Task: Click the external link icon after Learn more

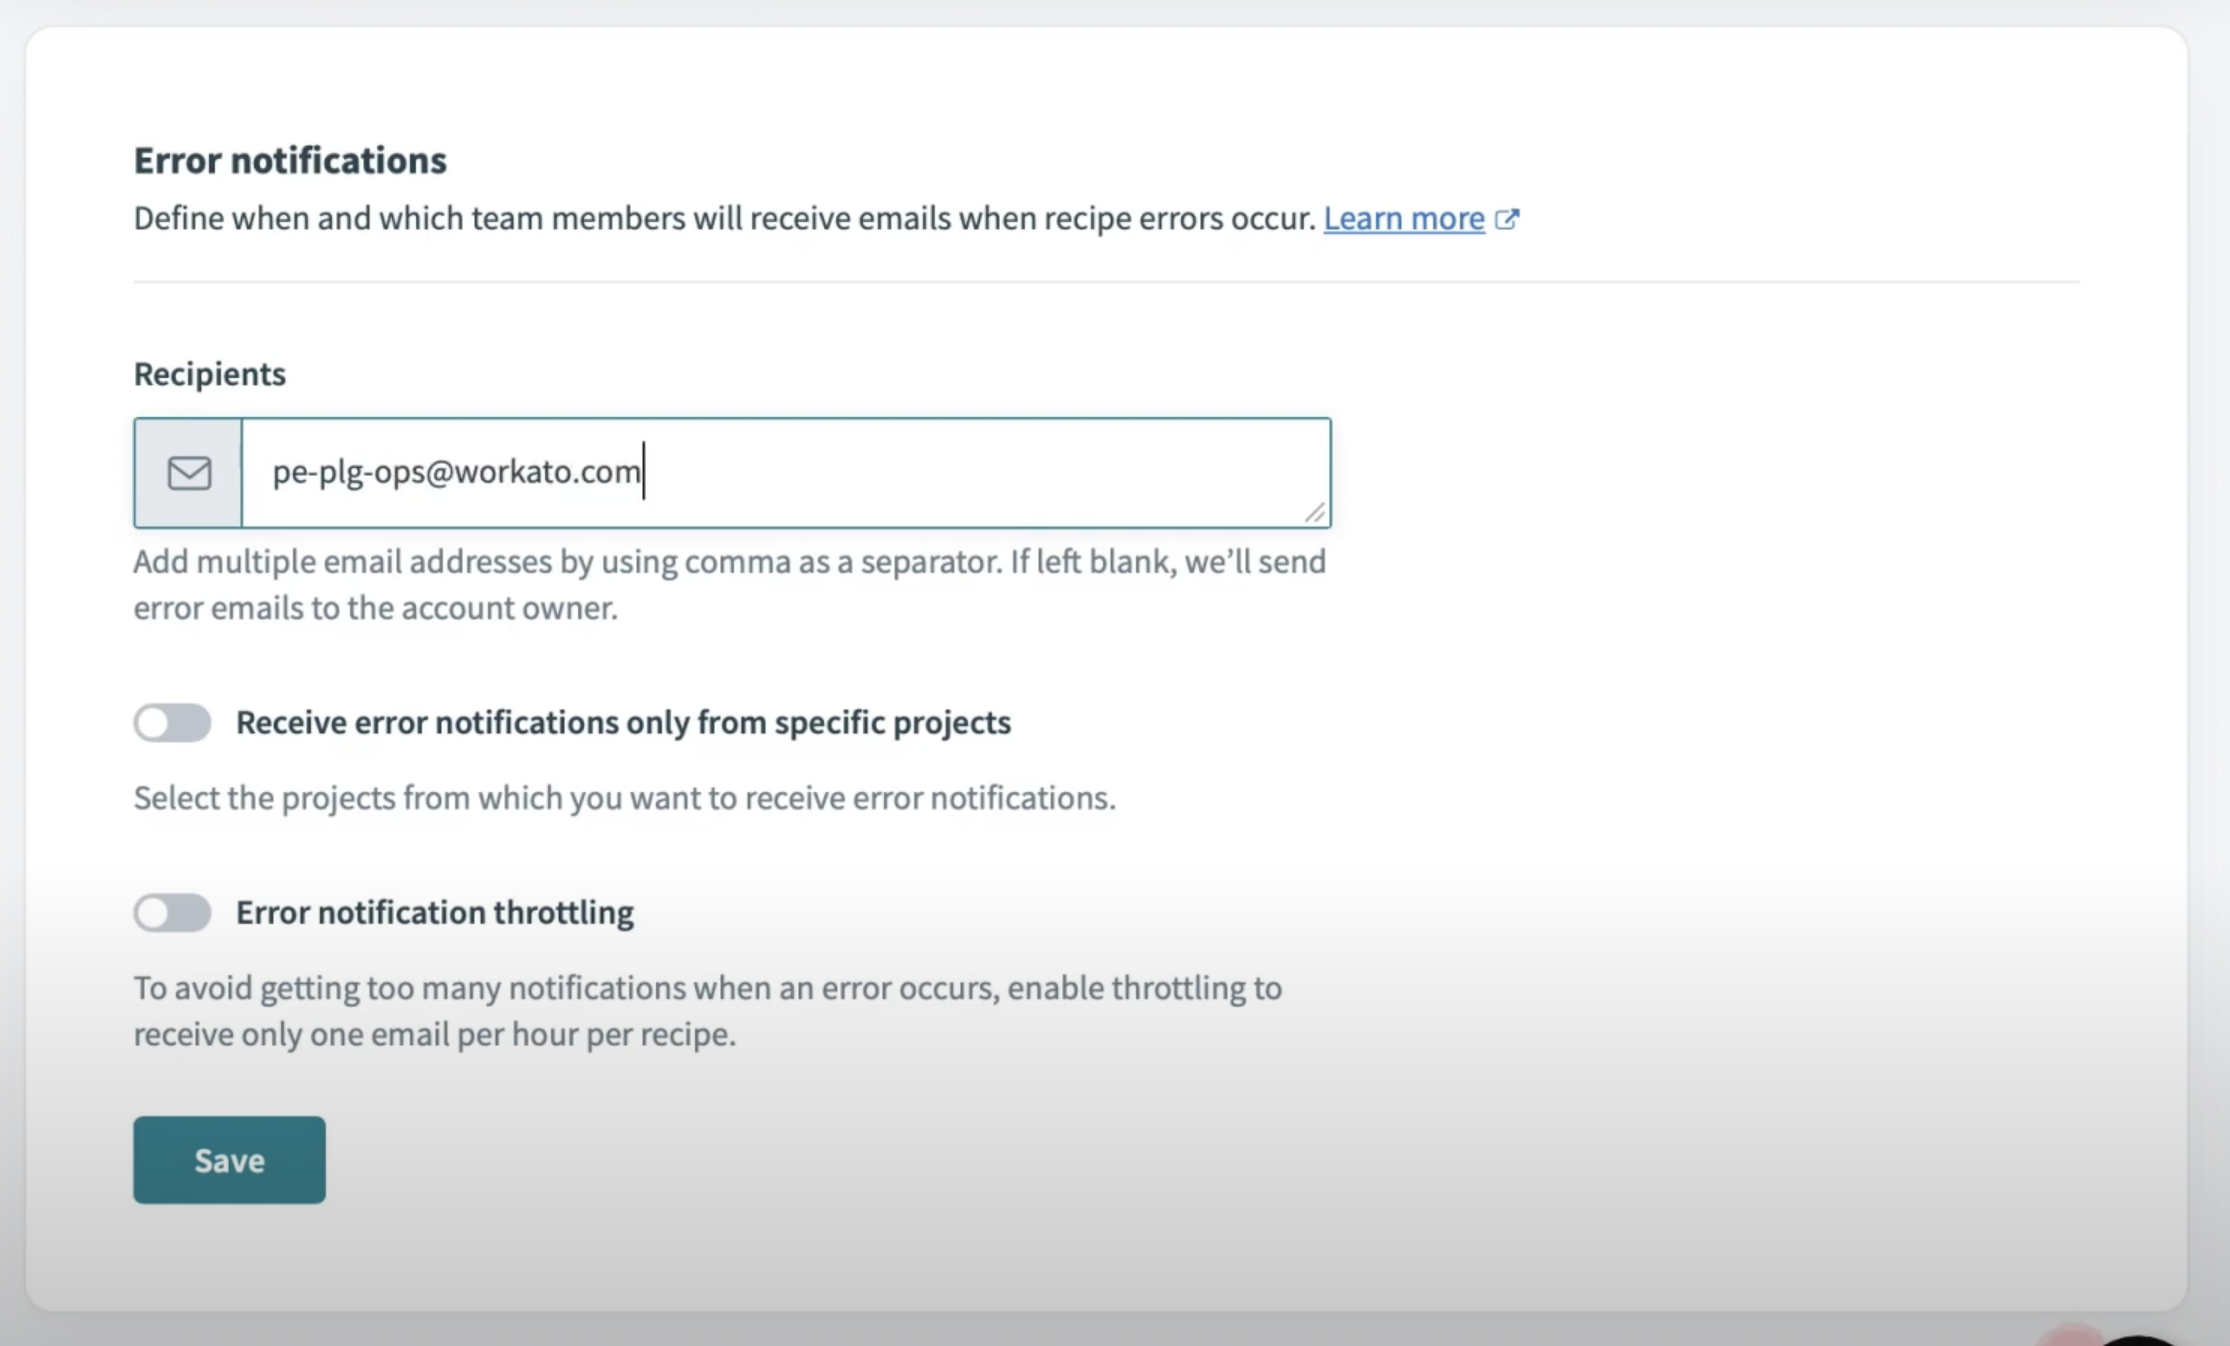Action: (1507, 219)
